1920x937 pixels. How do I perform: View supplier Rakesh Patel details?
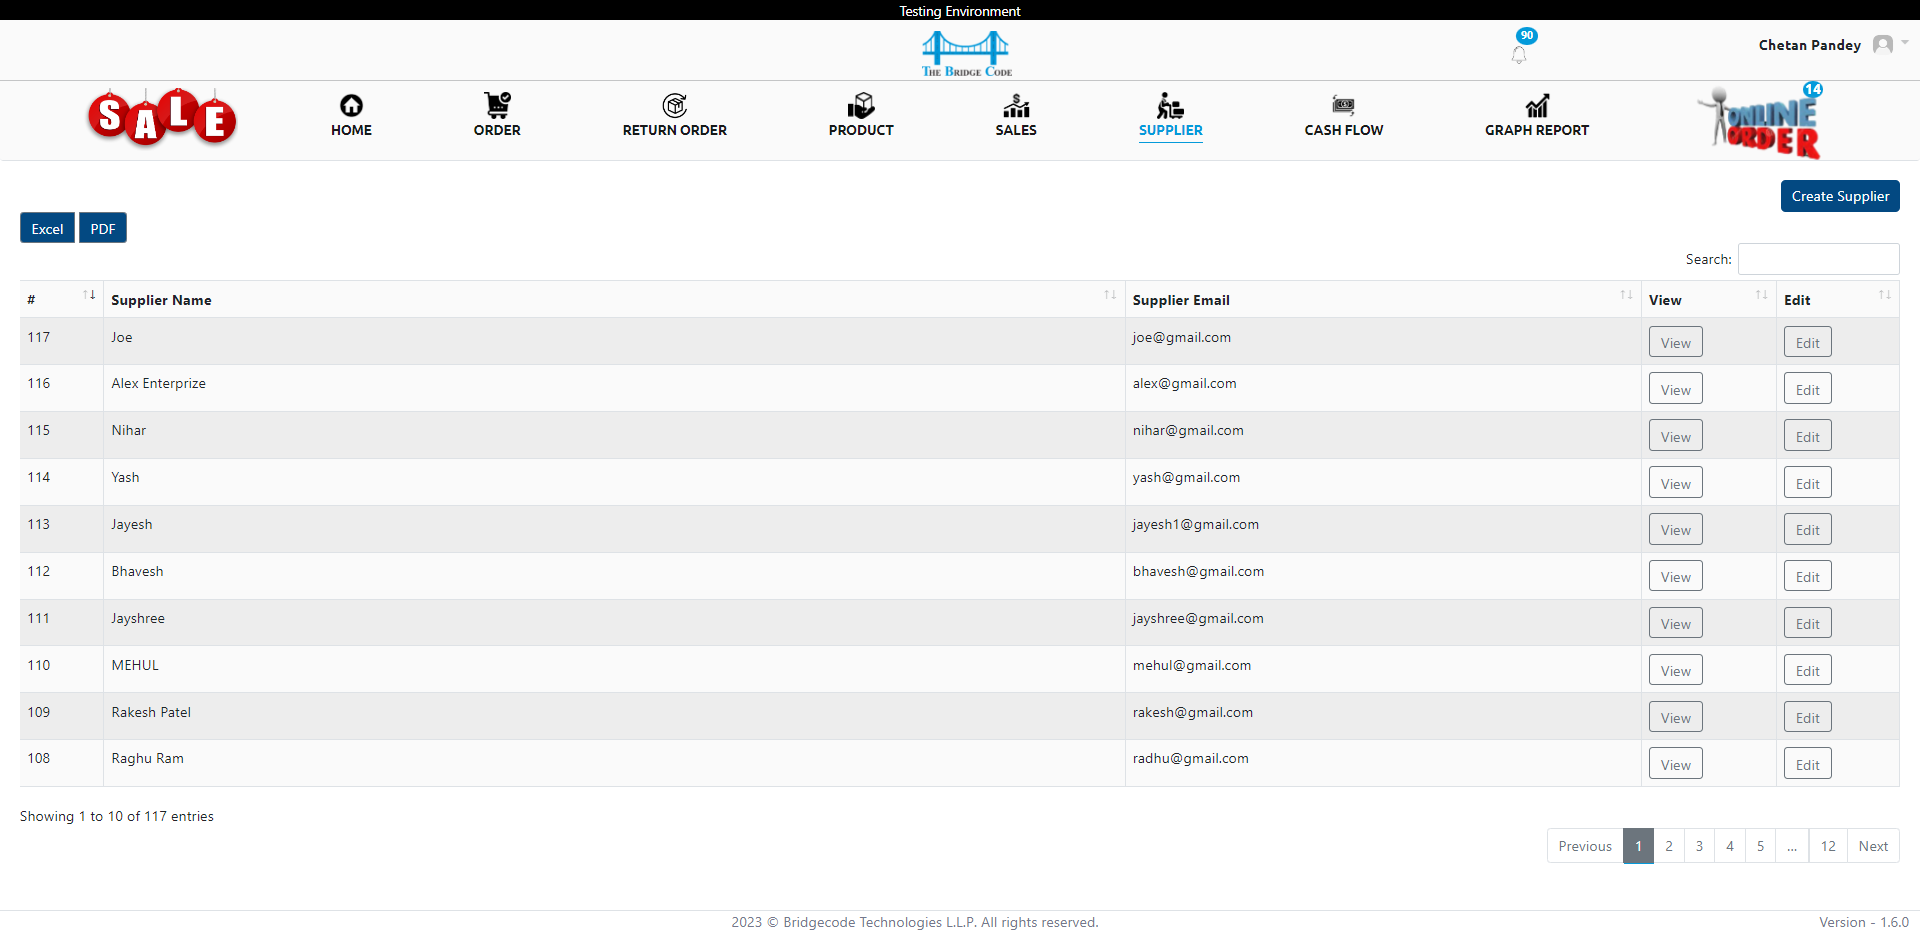pyautogui.click(x=1676, y=717)
